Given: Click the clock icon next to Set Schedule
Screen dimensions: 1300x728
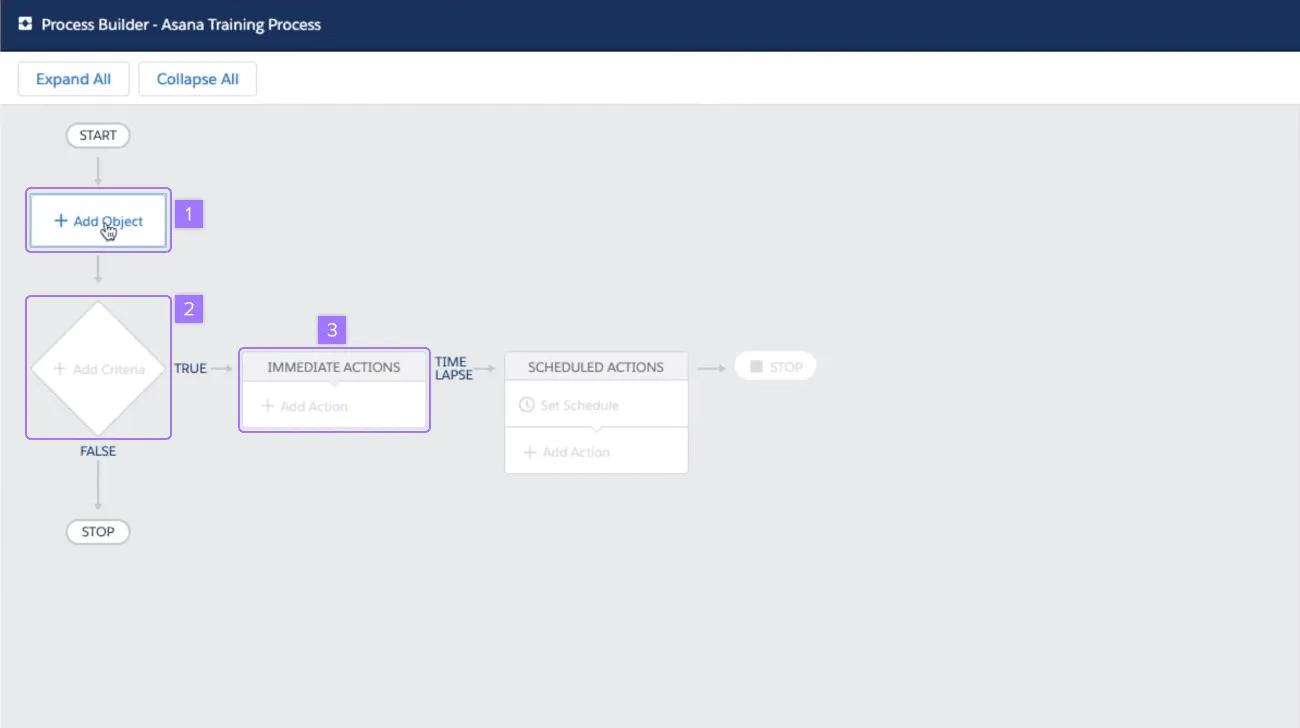Looking at the screenshot, I should click(x=526, y=404).
